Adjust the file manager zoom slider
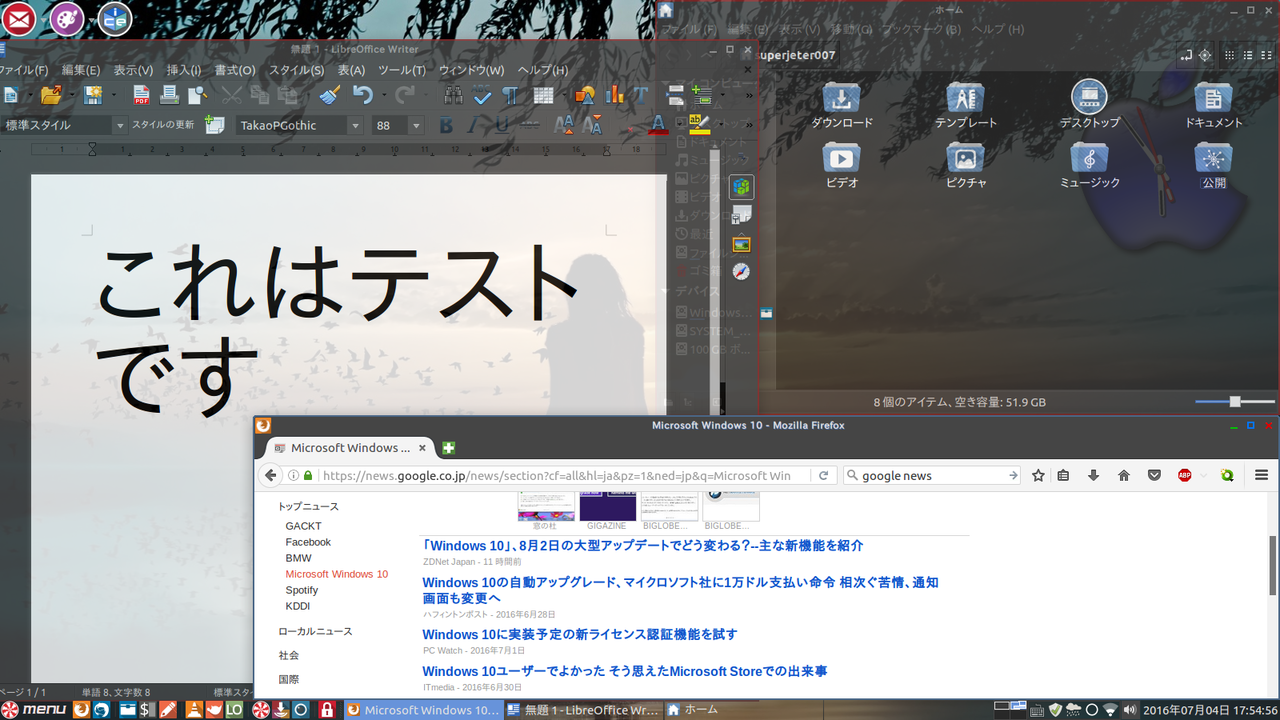Viewport: 1280px width, 720px height. pyautogui.click(x=1234, y=402)
